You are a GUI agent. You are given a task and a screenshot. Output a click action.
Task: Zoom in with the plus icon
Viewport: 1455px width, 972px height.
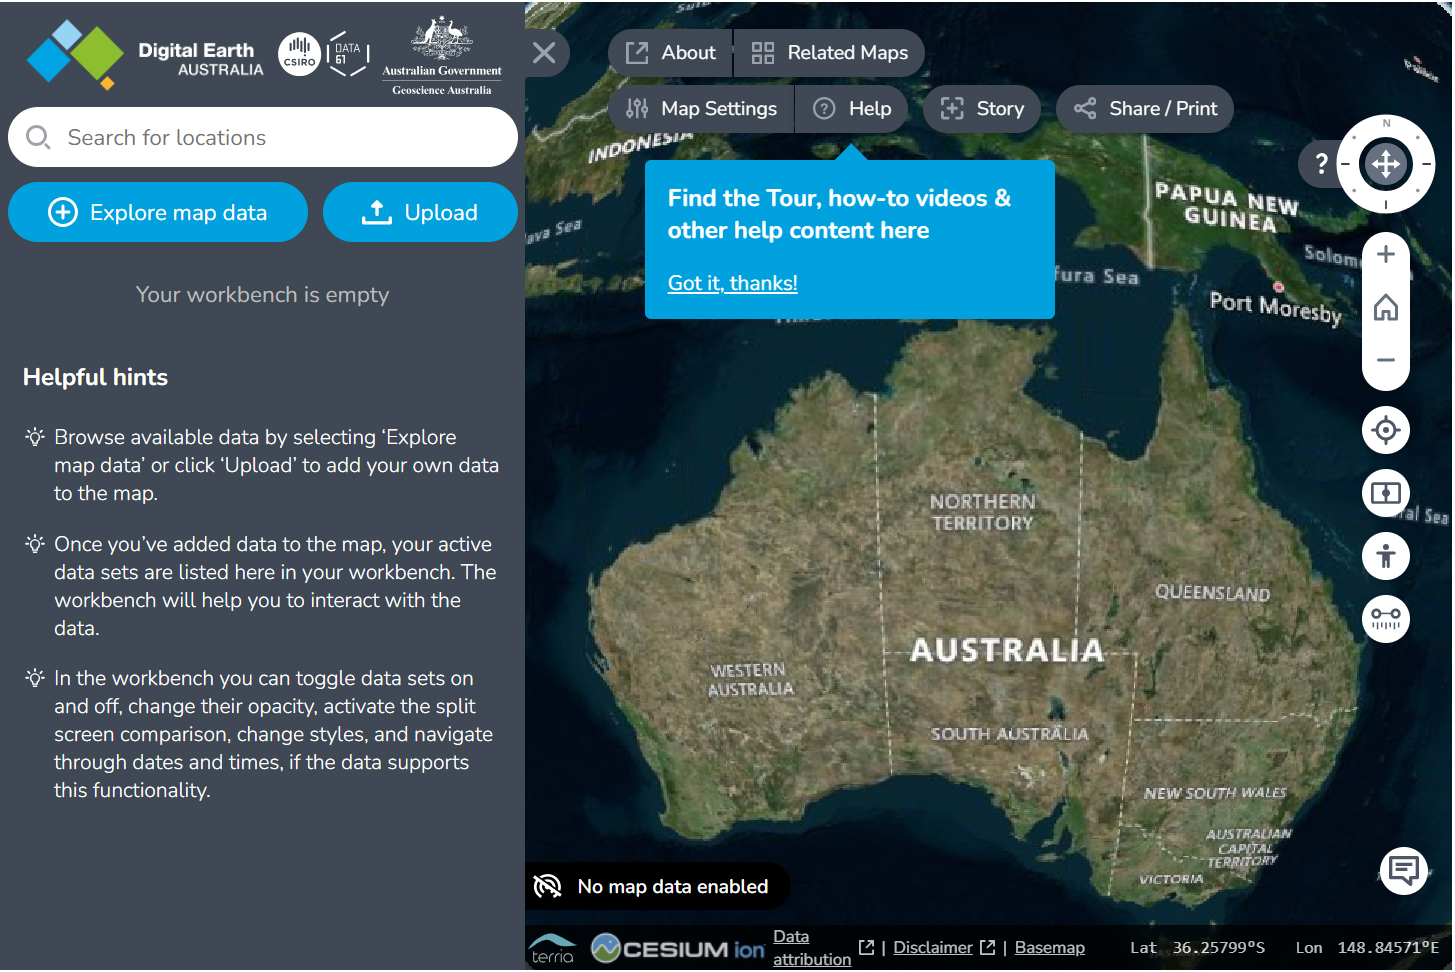(x=1385, y=254)
